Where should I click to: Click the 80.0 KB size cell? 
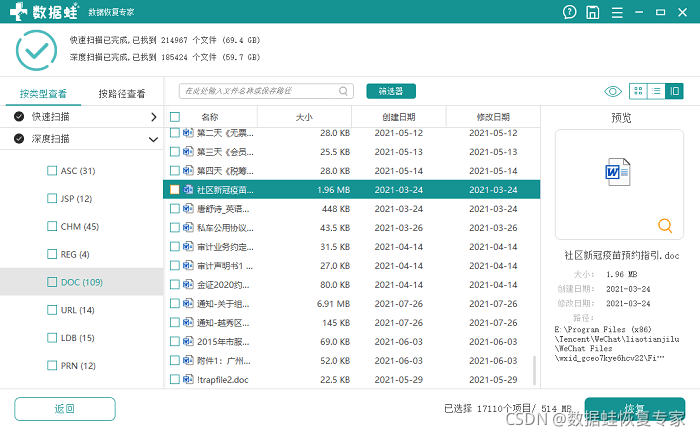(335, 284)
